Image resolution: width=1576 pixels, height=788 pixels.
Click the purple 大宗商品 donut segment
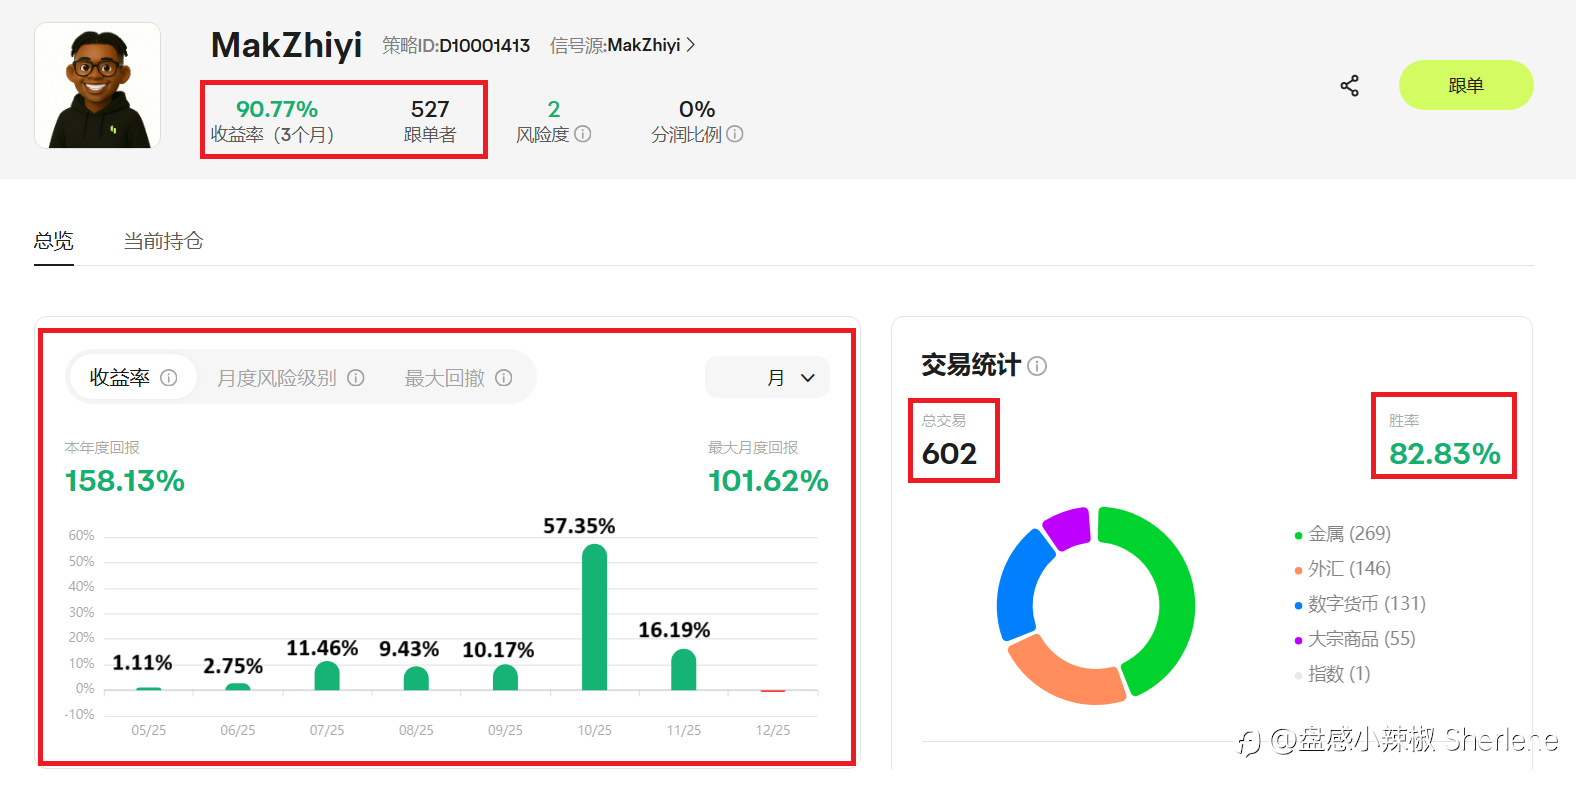1067,527
